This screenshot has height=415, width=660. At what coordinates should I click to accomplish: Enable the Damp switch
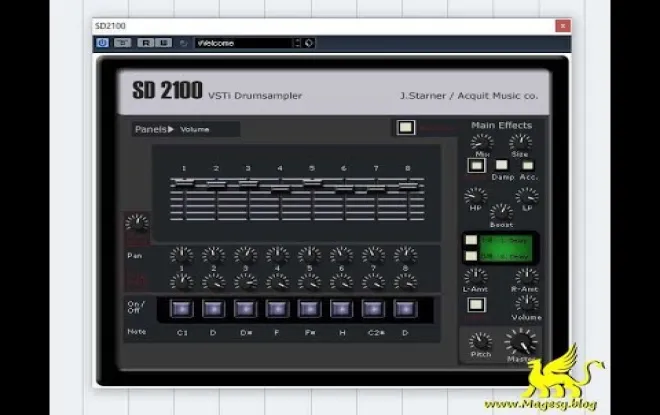(502, 165)
